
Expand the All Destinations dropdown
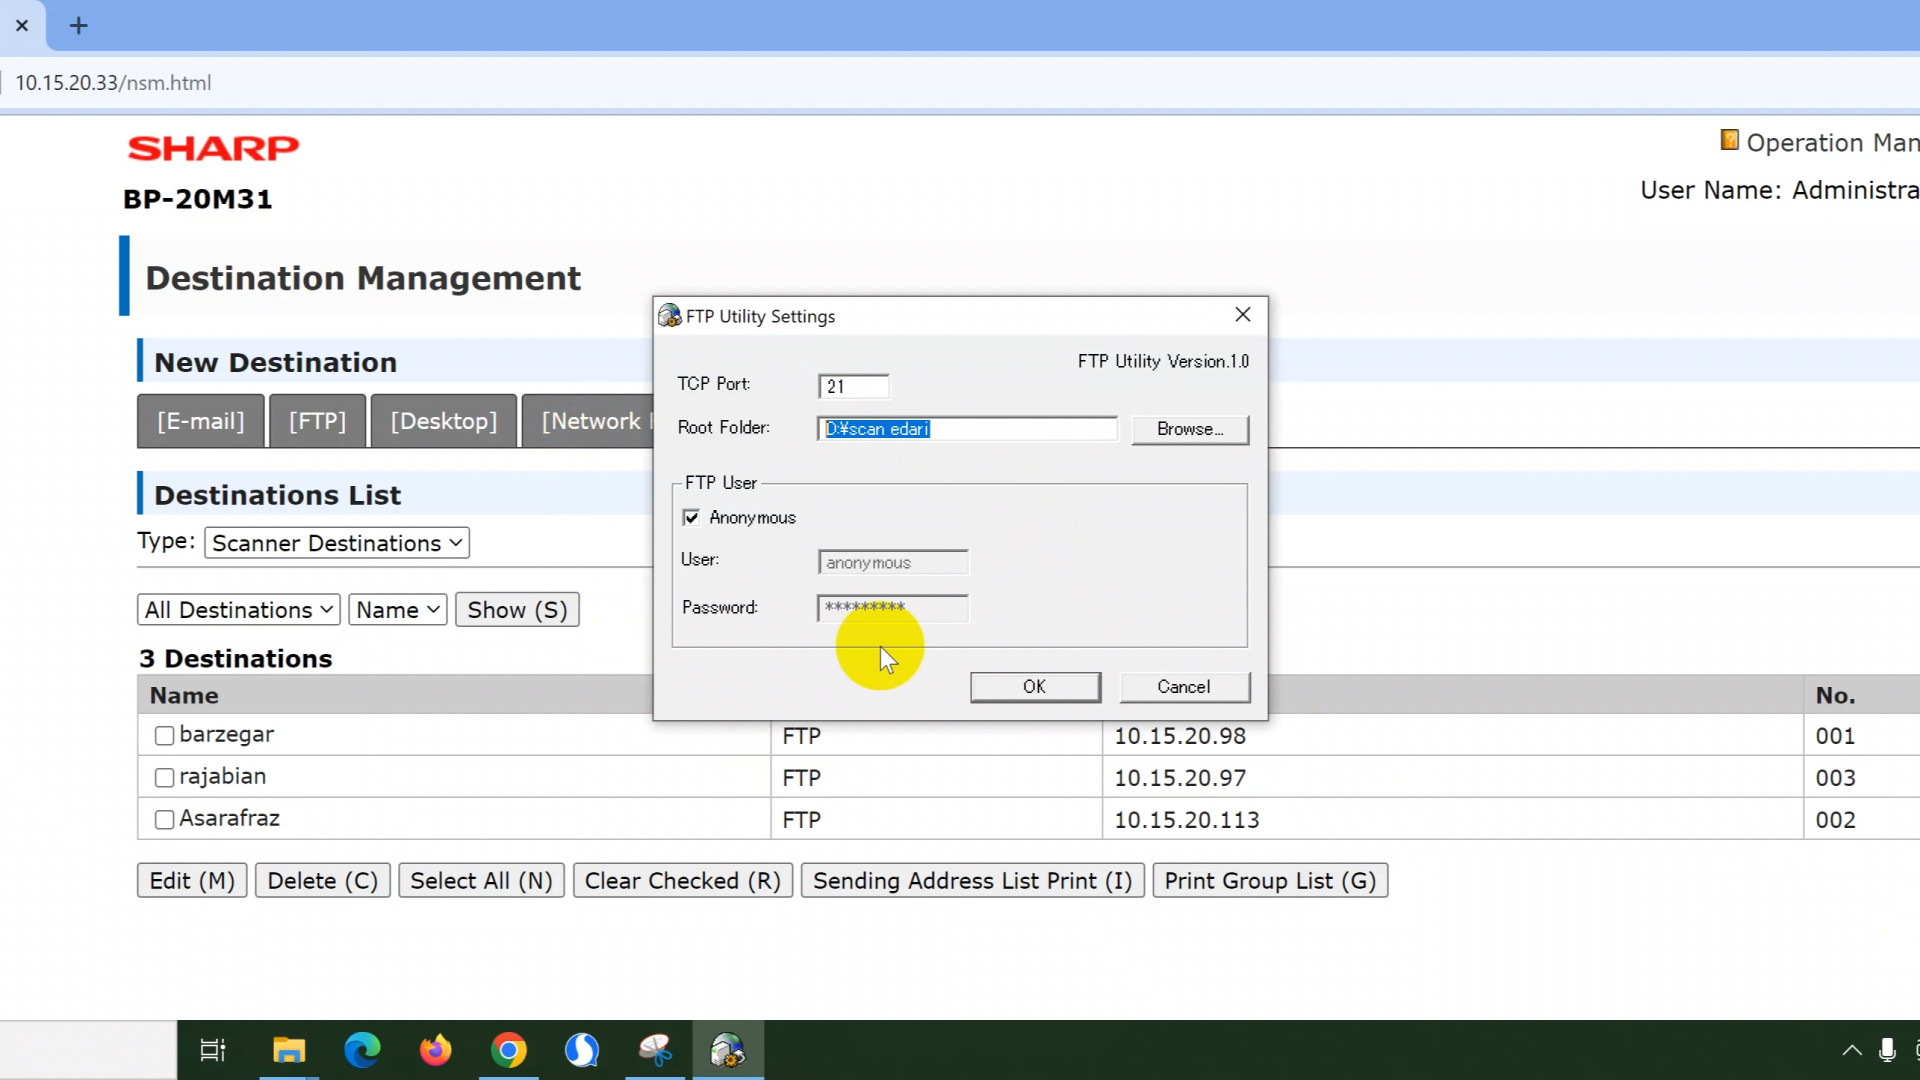(x=239, y=610)
